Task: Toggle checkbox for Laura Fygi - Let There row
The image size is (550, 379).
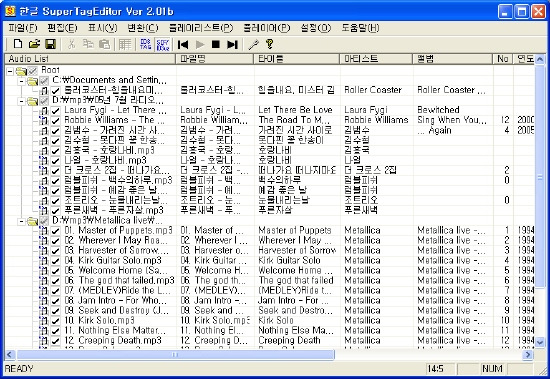Action: 55,111
